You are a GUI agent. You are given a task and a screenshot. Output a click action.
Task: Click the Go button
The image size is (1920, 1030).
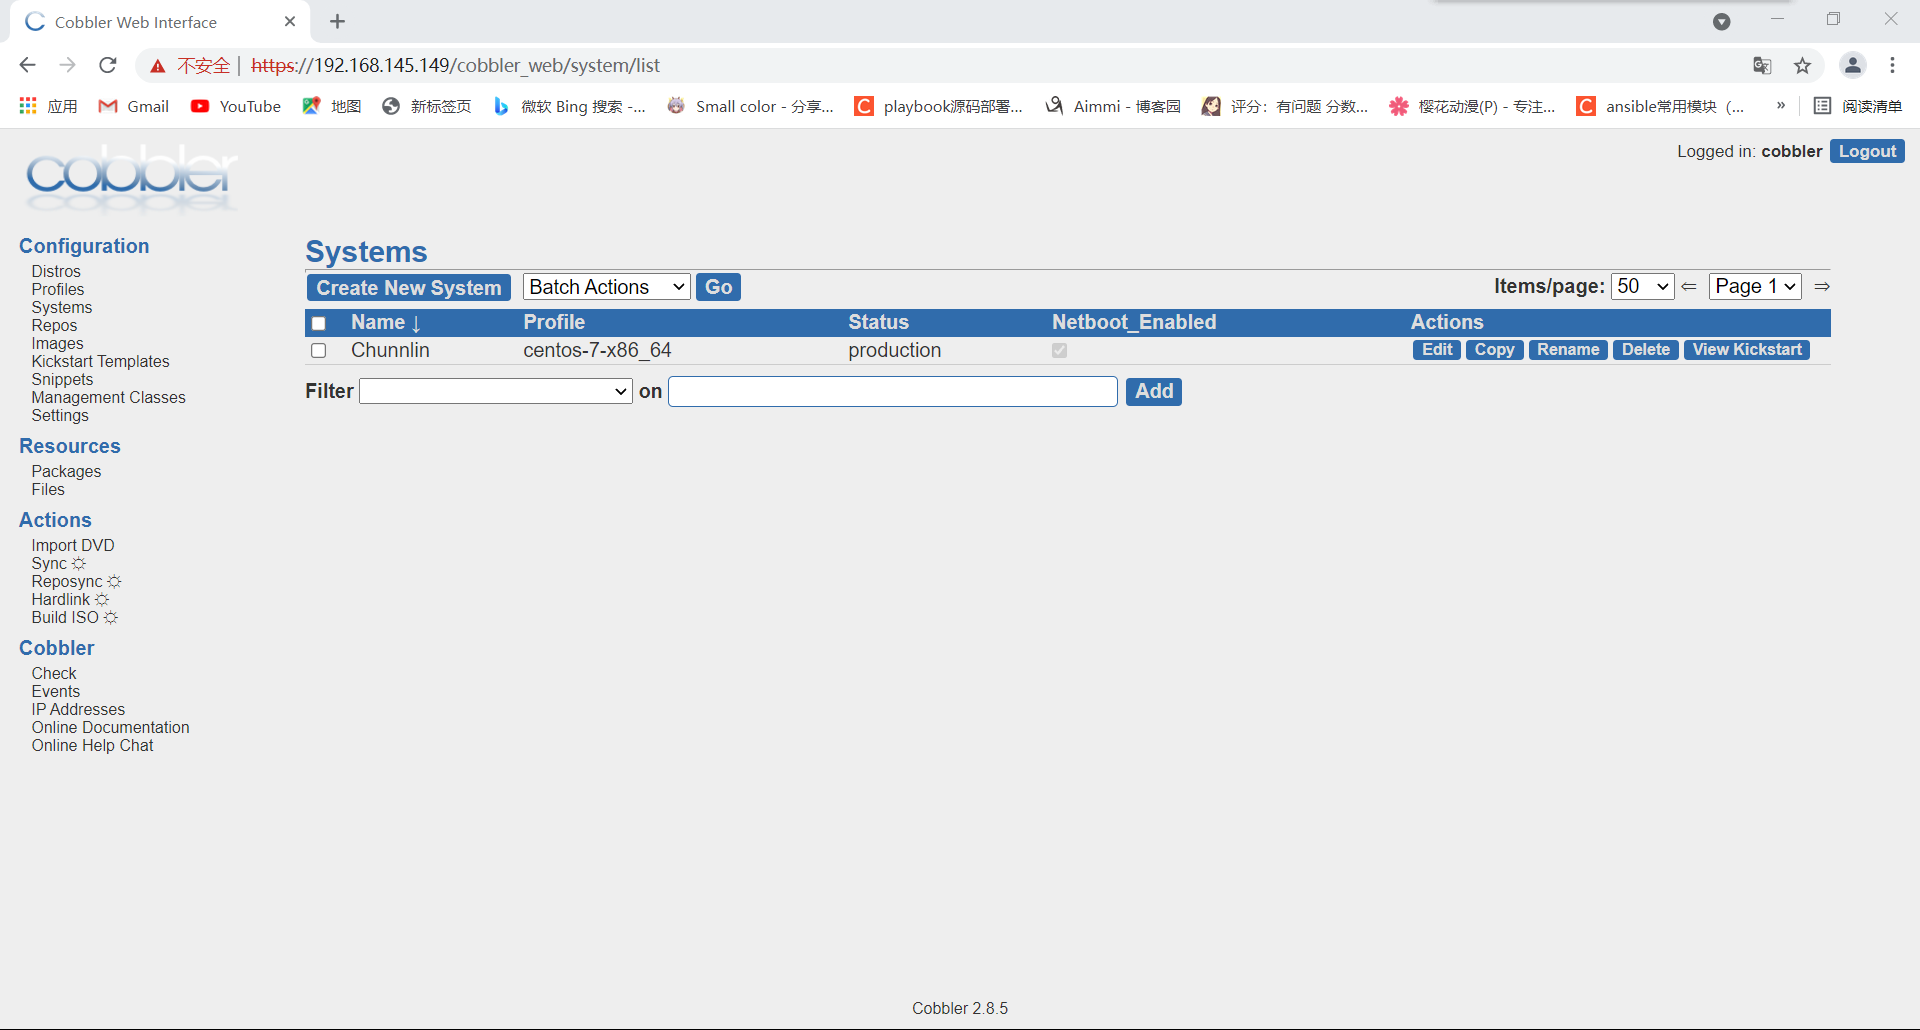pyautogui.click(x=719, y=288)
